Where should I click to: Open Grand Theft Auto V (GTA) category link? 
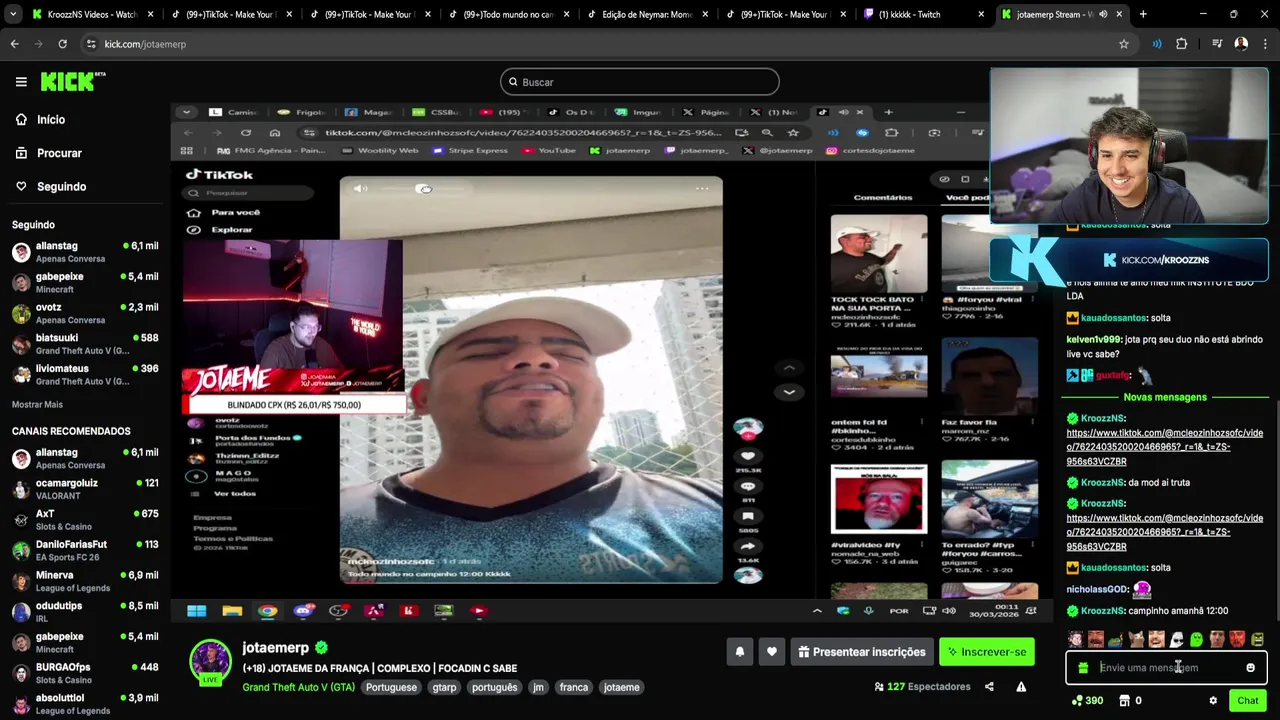(x=298, y=687)
